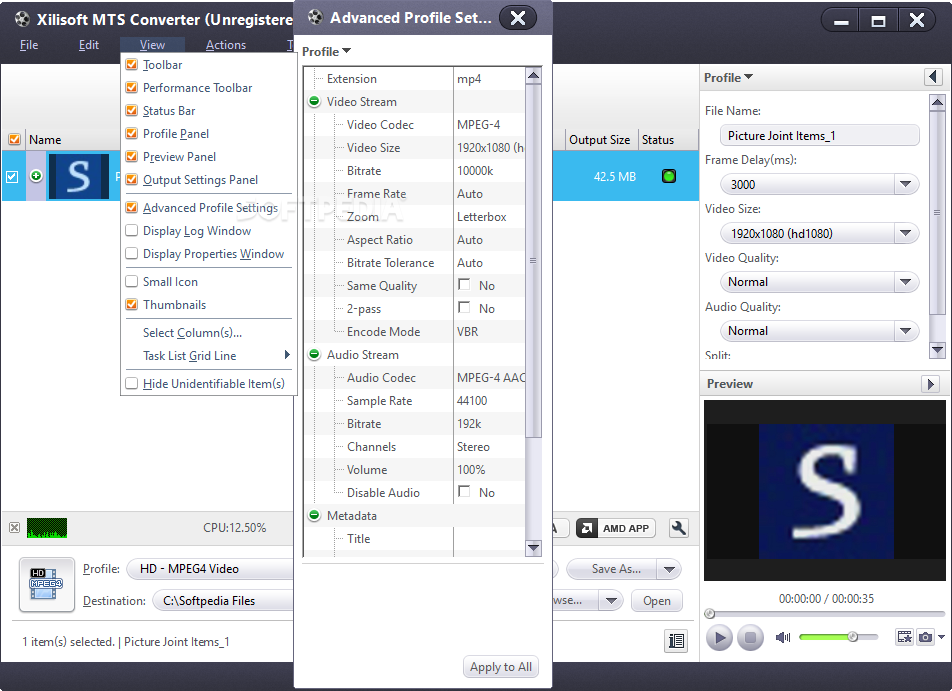Choose Select Column(s)... menu entry
The width and height of the screenshot is (952, 691).
click(192, 333)
